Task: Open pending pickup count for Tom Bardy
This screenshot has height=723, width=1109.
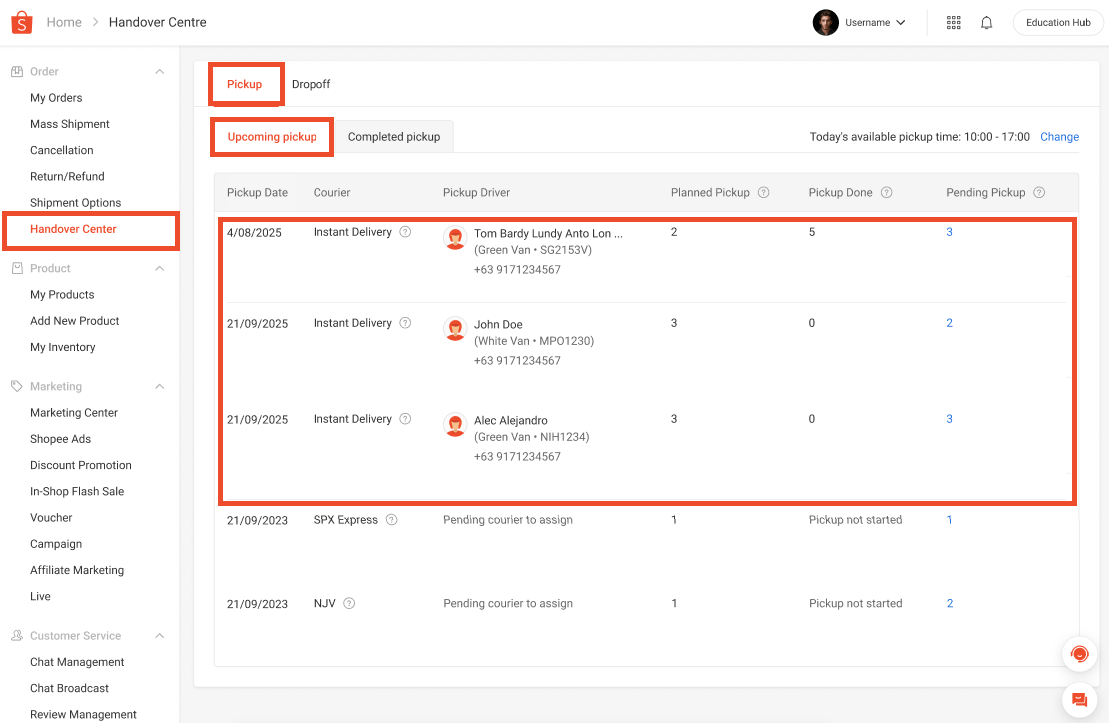Action: click(x=949, y=232)
